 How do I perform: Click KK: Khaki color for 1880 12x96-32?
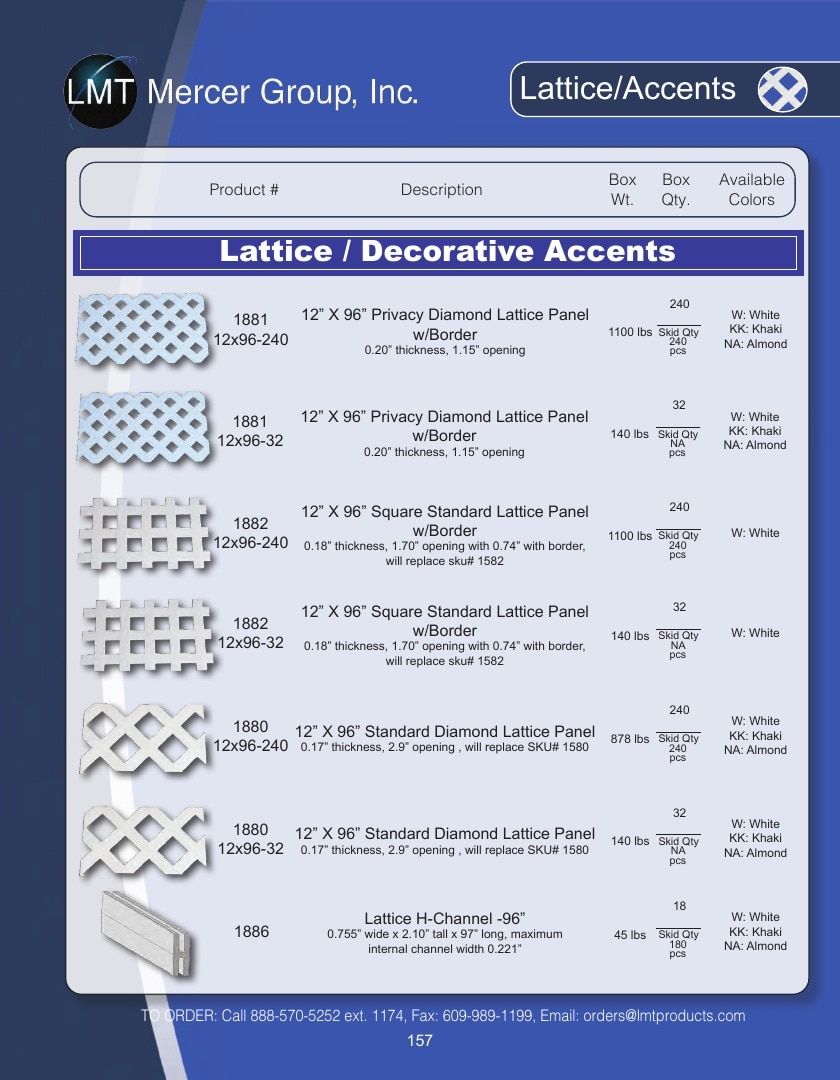point(755,838)
